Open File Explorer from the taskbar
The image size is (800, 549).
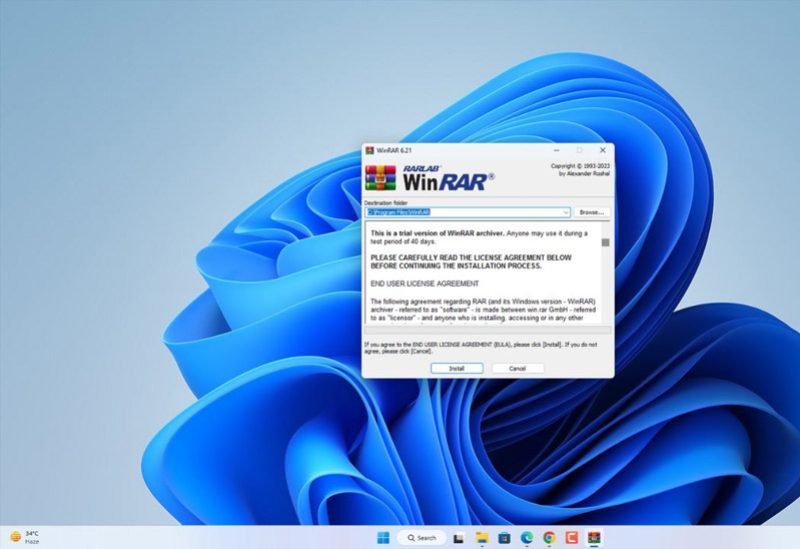(482, 537)
